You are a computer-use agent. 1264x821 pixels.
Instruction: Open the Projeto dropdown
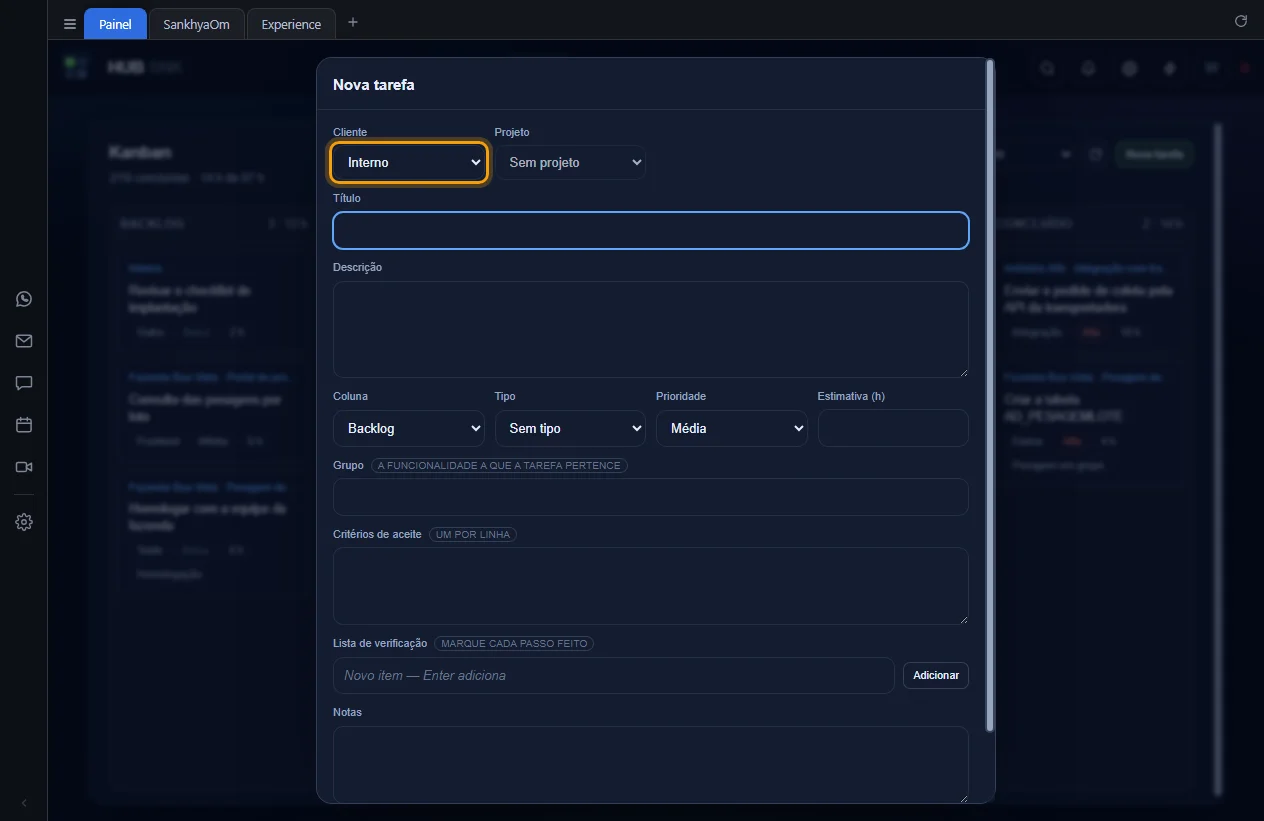(x=570, y=162)
